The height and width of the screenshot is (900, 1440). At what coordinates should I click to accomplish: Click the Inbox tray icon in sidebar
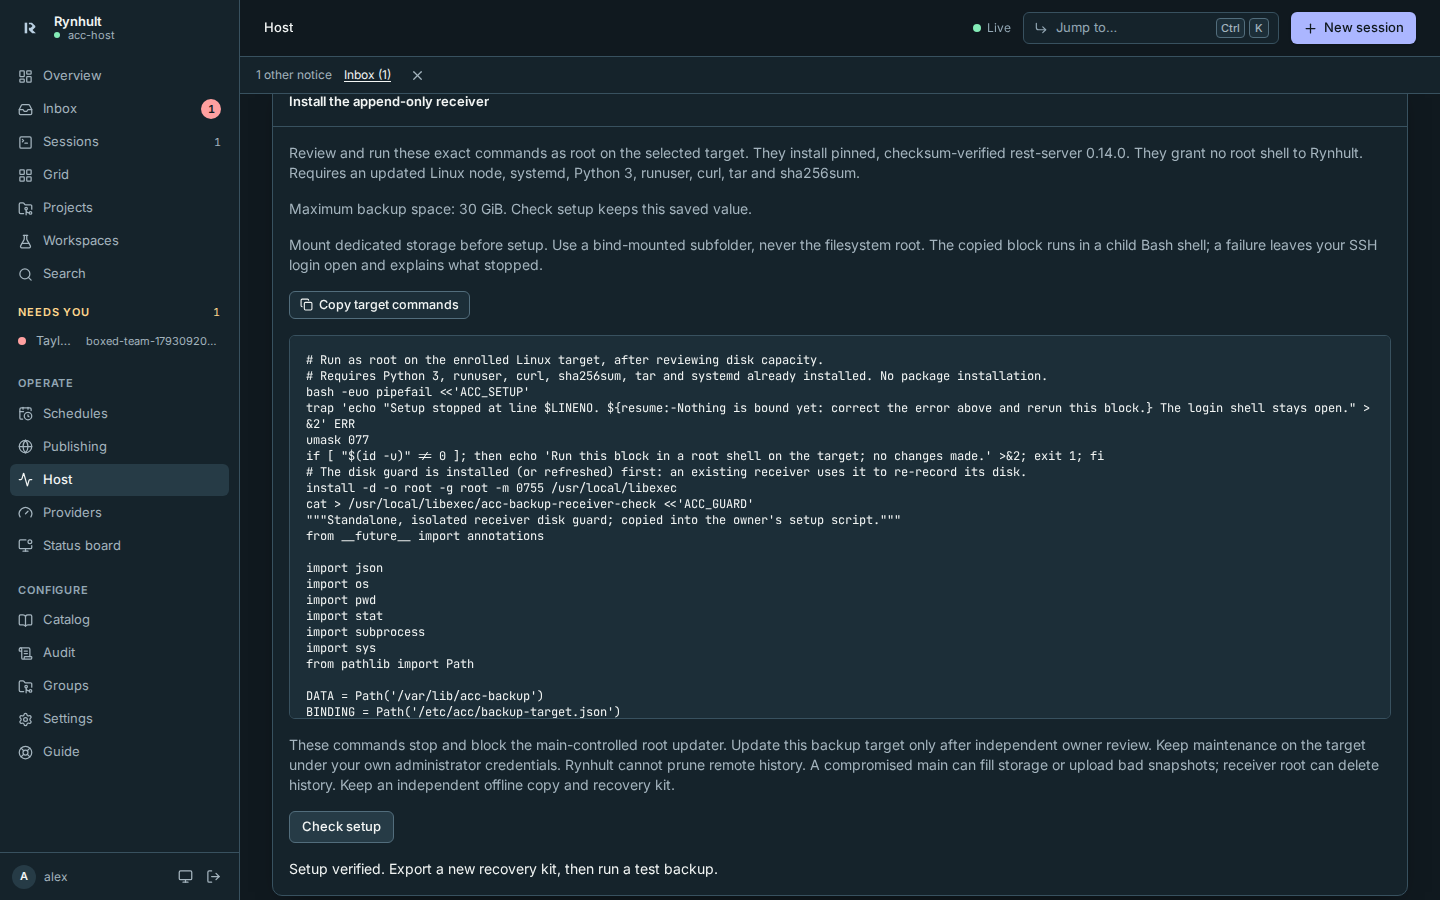26,109
